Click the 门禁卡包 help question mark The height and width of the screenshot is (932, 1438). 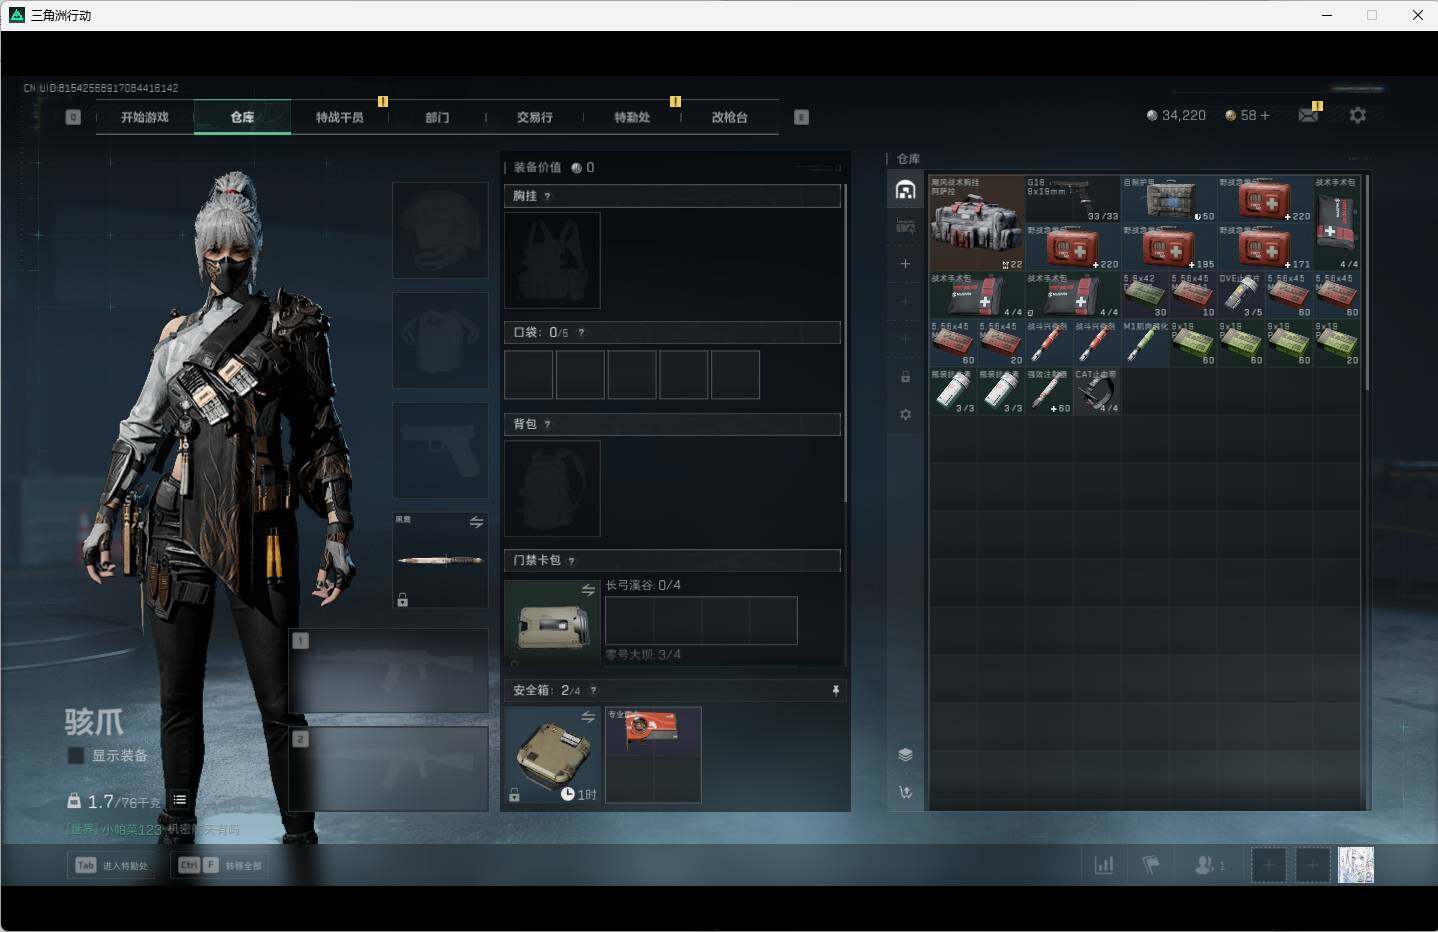coord(571,560)
